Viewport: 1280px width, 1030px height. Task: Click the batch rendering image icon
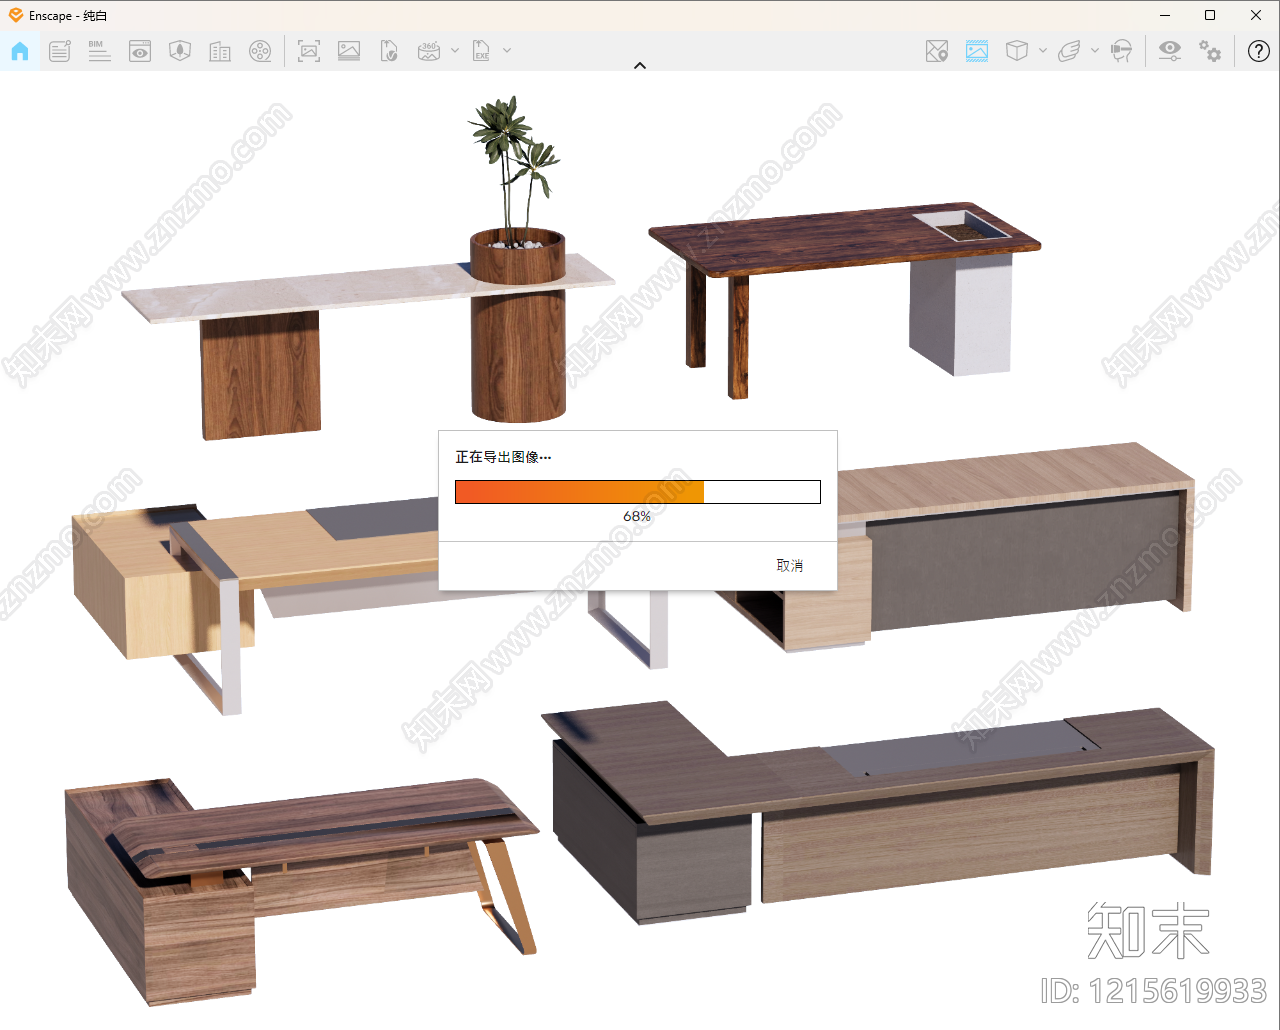pyautogui.click(x=349, y=51)
